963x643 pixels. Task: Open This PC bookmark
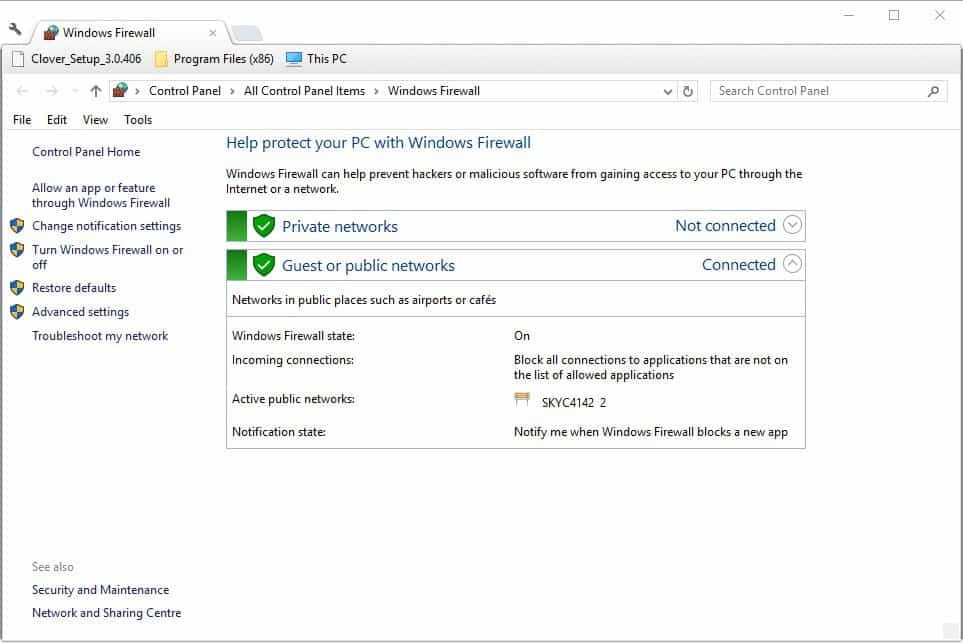click(x=316, y=59)
